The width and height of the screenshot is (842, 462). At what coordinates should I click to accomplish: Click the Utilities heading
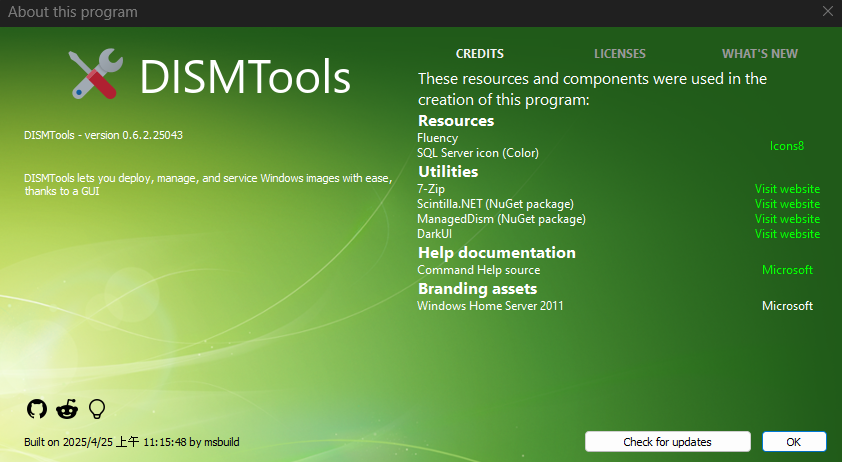[x=448, y=172]
